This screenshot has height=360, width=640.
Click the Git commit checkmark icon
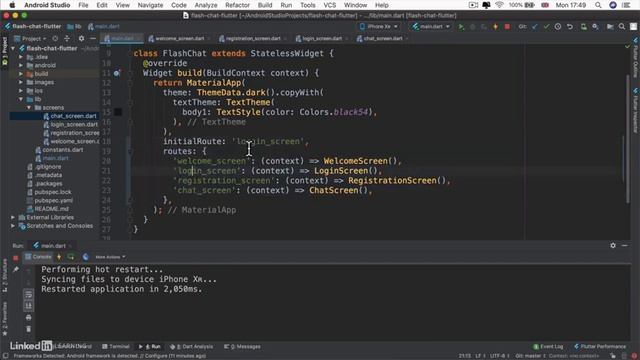tap(546, 27)
